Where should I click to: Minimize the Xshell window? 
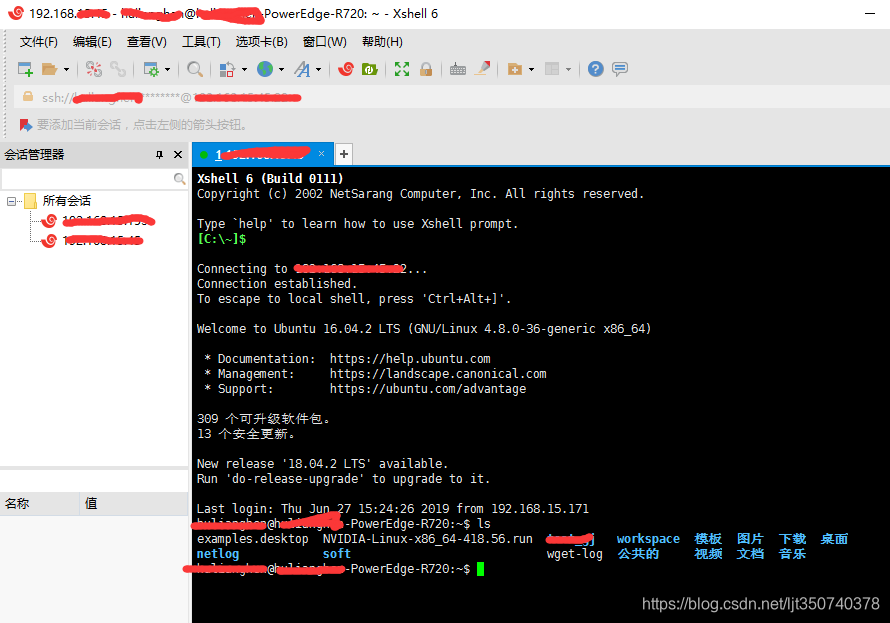click(x=870, y=14)
